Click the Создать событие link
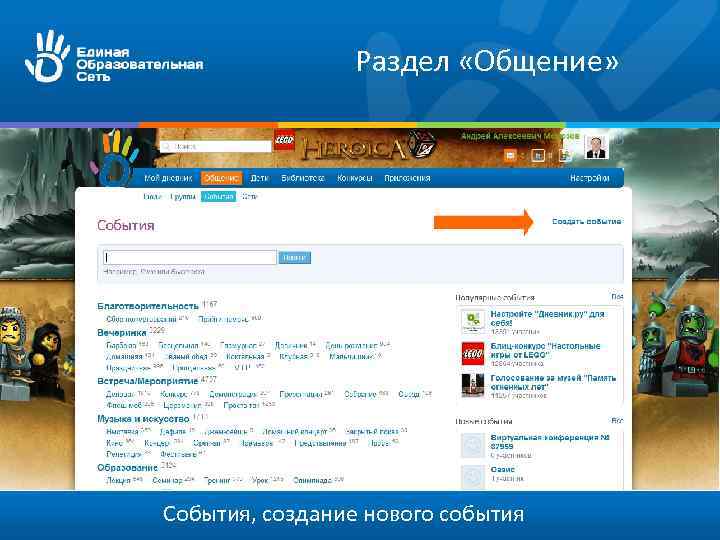This screenshot has height=540, width=720. pos(586,221)
